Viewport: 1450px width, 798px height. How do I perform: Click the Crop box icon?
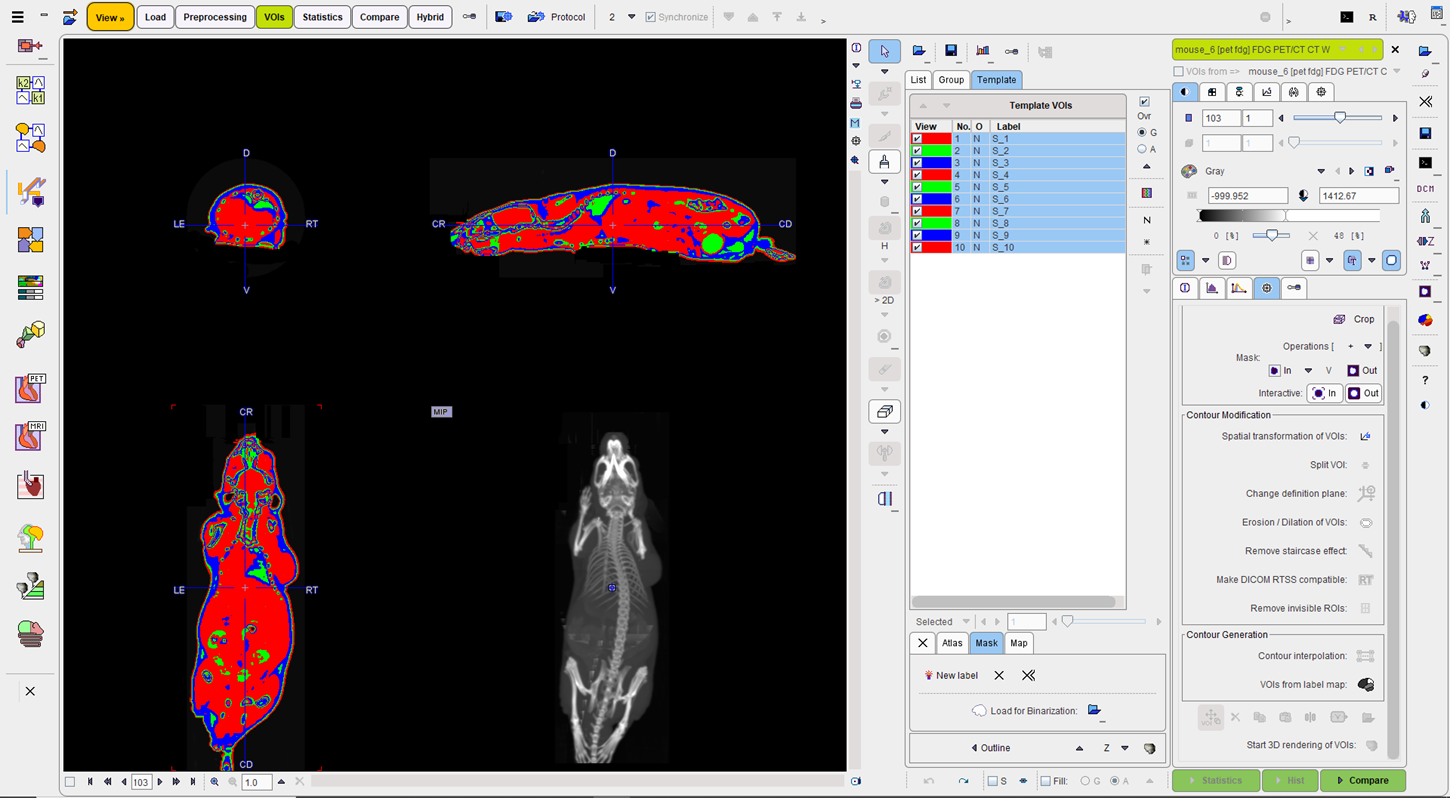pos(1339,319)
